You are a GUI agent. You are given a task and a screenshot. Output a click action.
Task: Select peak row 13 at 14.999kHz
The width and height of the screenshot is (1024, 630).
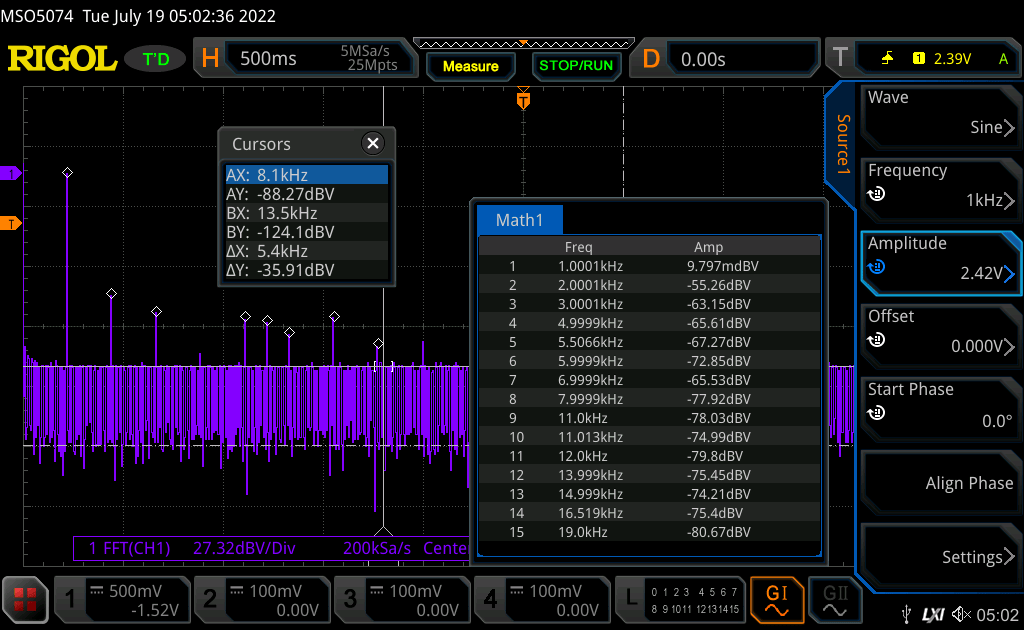click(649, 494)
